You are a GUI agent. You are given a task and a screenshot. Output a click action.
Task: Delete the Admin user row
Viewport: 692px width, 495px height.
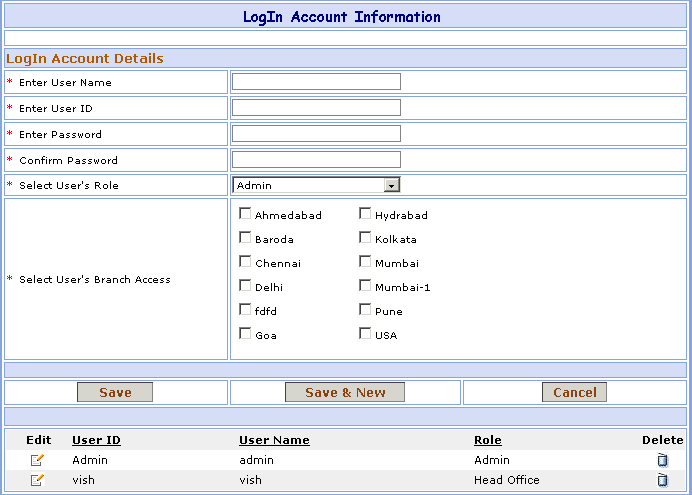click(661, 460)
